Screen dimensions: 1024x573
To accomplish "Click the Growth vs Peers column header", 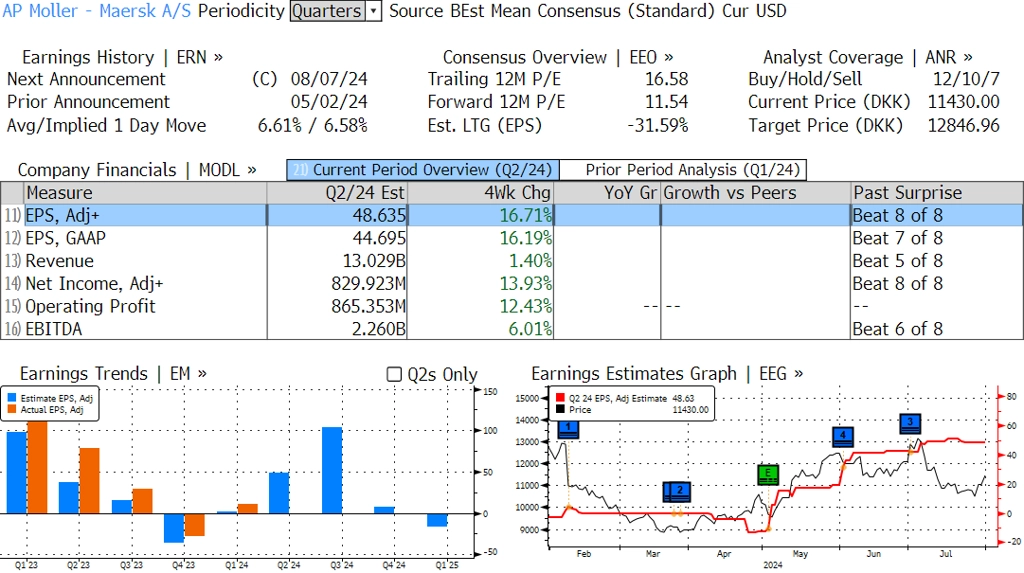I will point(756,193).
